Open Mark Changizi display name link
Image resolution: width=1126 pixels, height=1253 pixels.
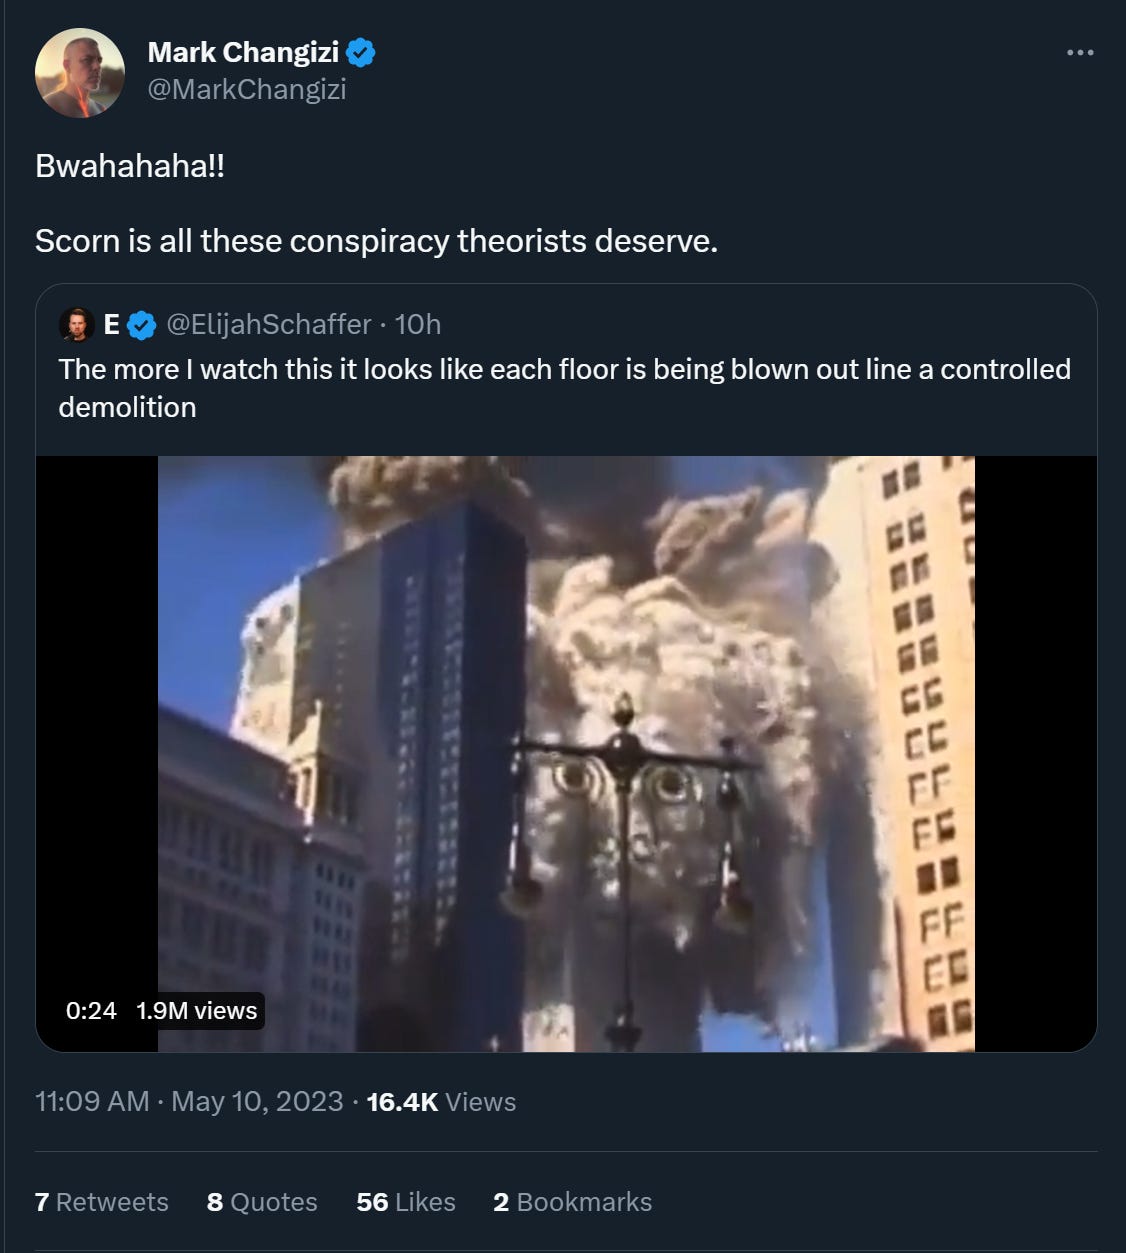pyautogui.click(x=243, y=52)
